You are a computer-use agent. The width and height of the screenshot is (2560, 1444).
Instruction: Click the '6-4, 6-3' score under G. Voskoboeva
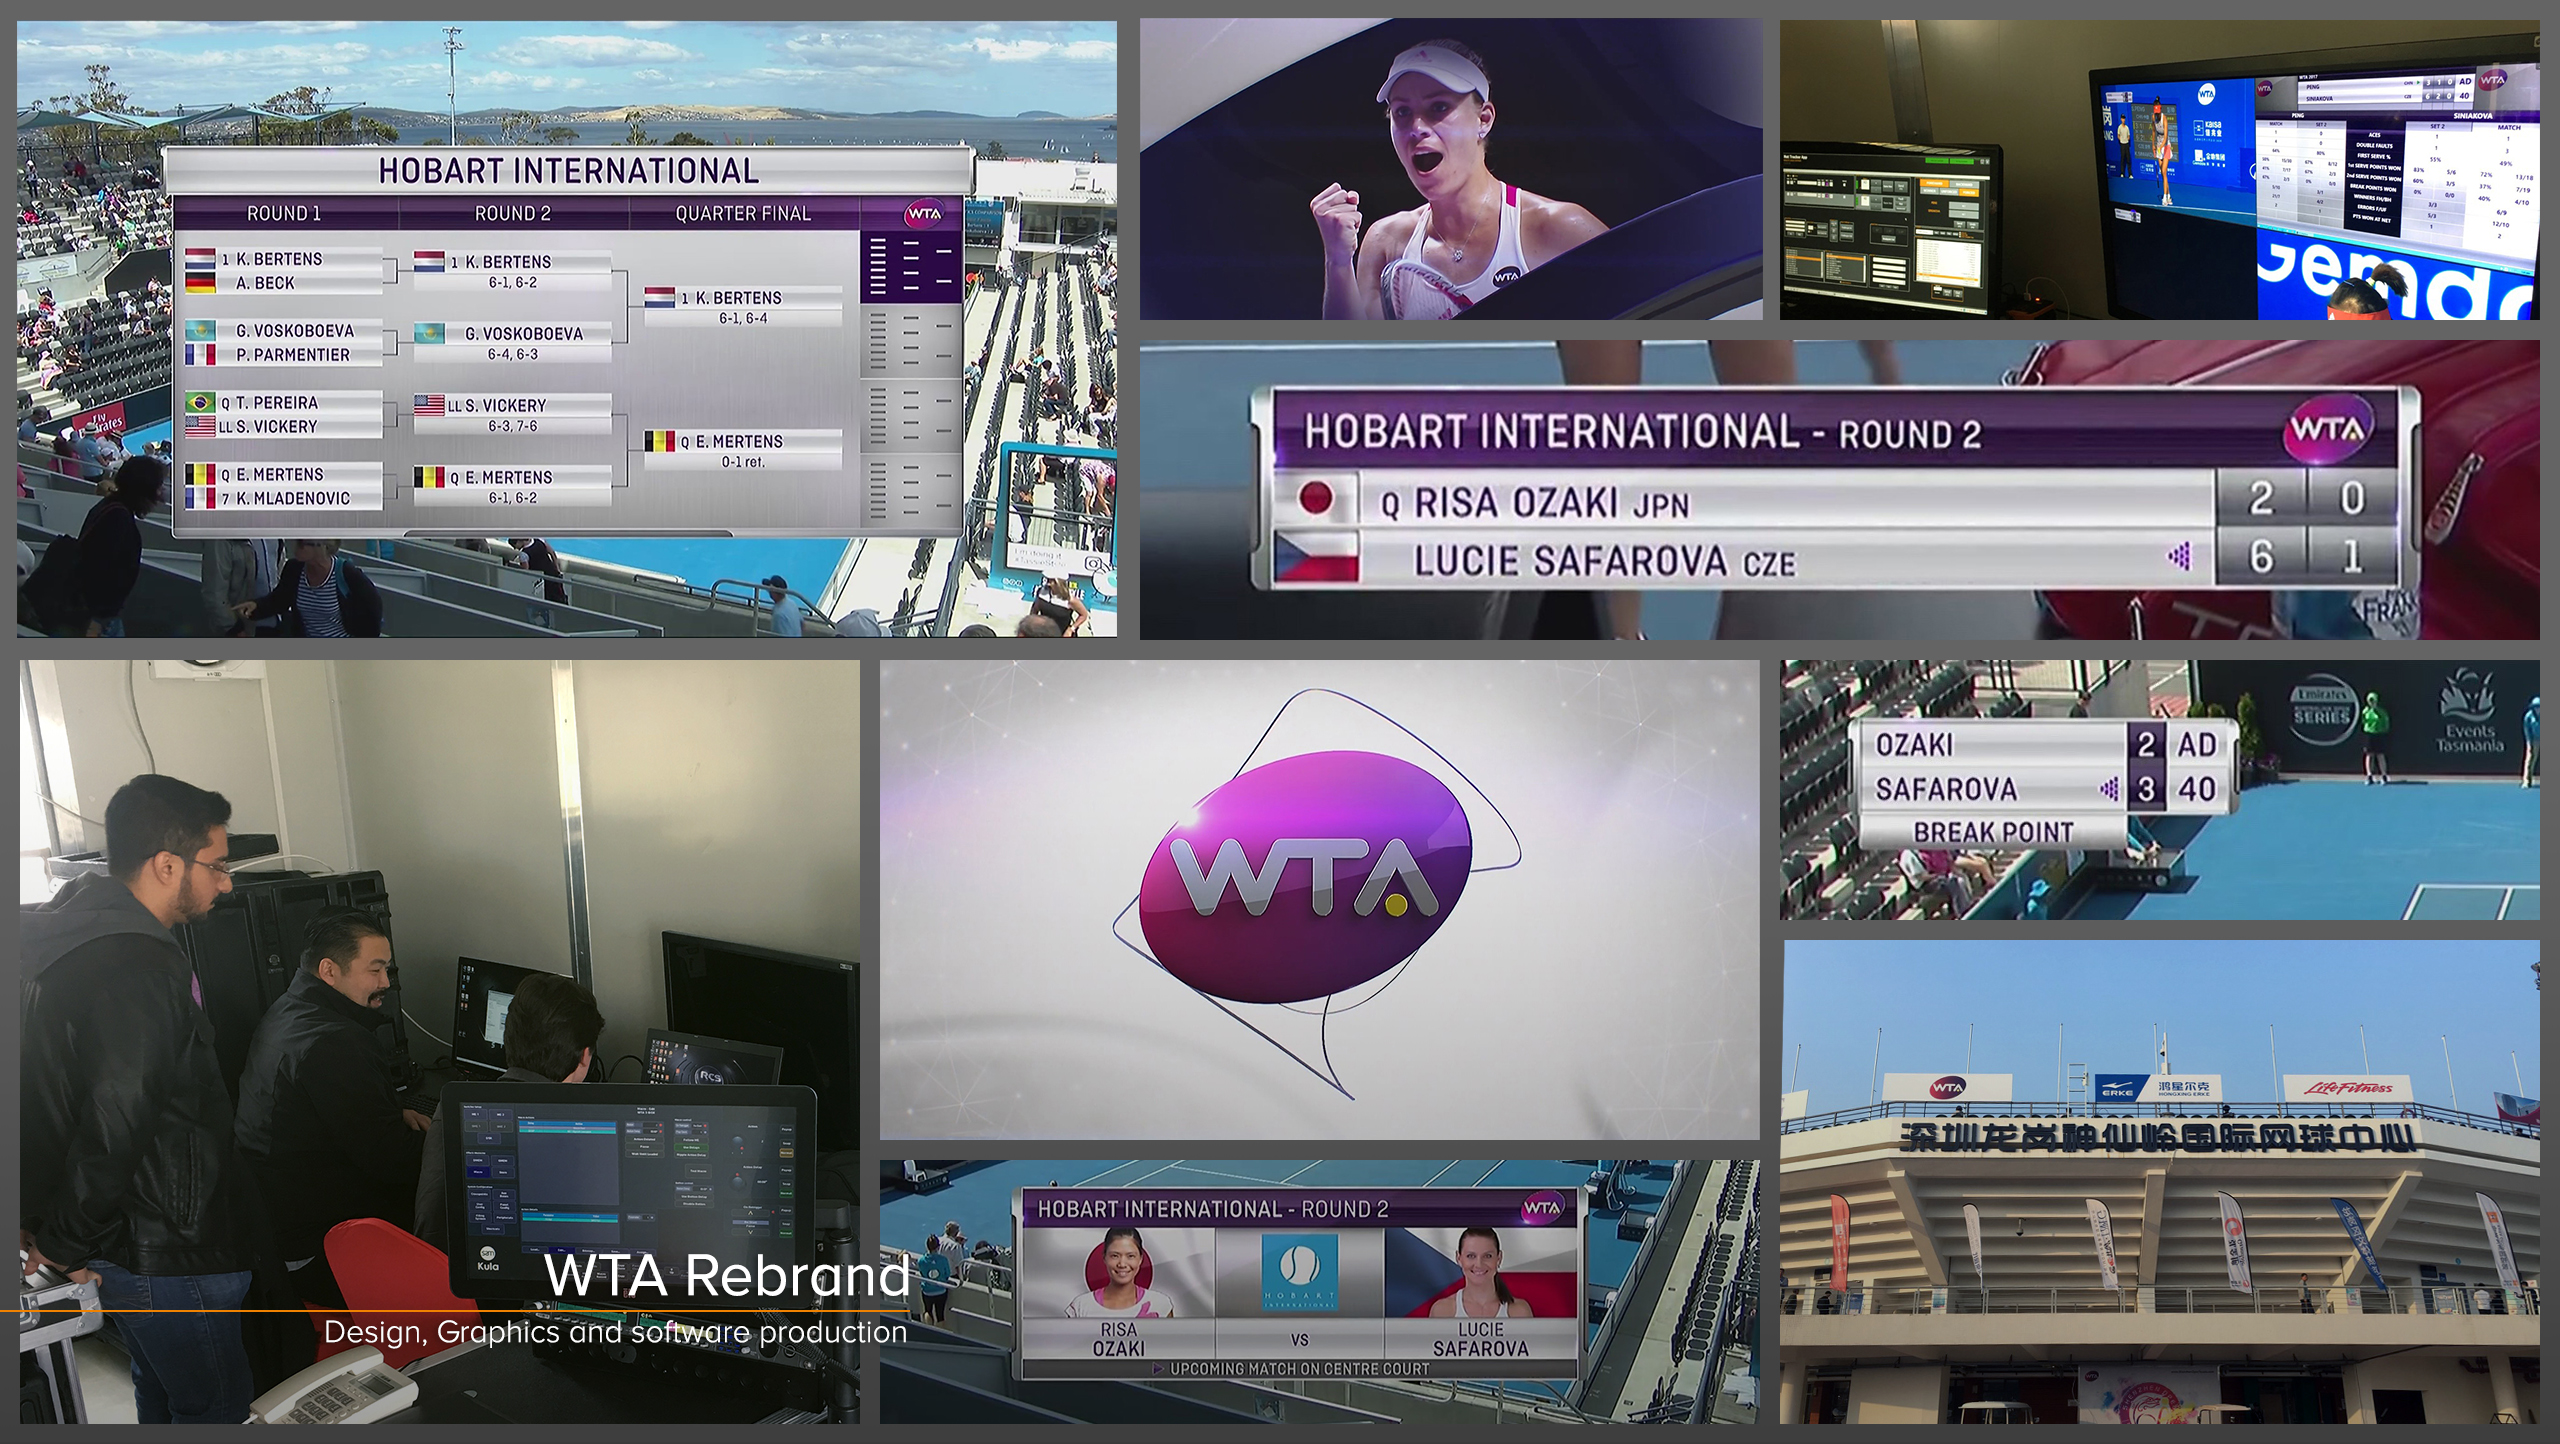513,354
